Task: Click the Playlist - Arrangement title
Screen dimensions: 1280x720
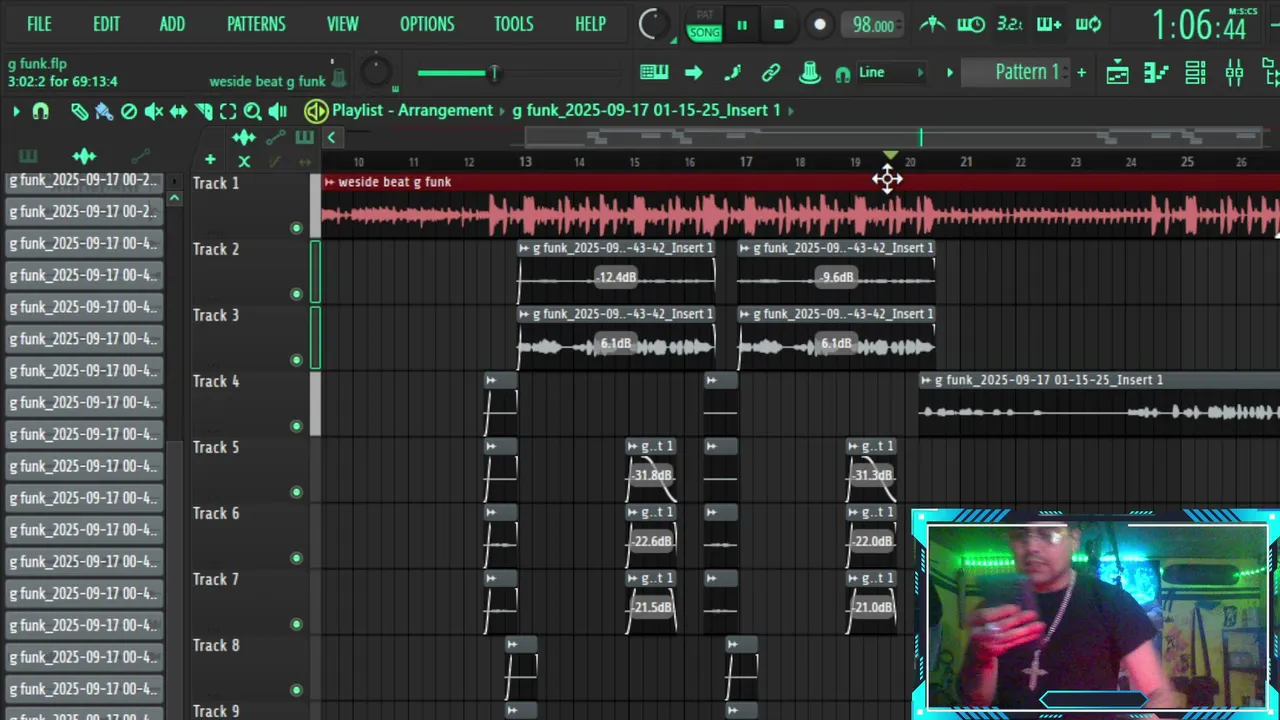Action: coord(412,111)
